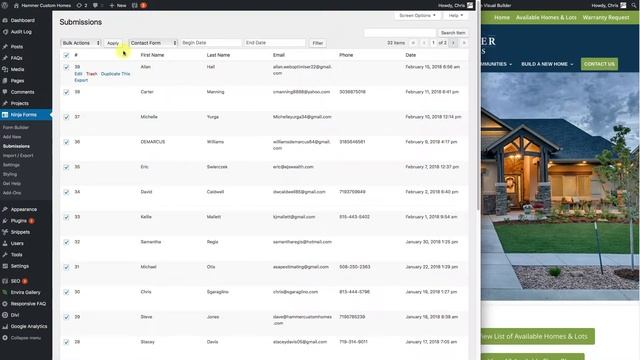This screenshot has height=360, width=640.
Task: Select Available Homes & Lots nav item
Action: (x=546, y=18)
